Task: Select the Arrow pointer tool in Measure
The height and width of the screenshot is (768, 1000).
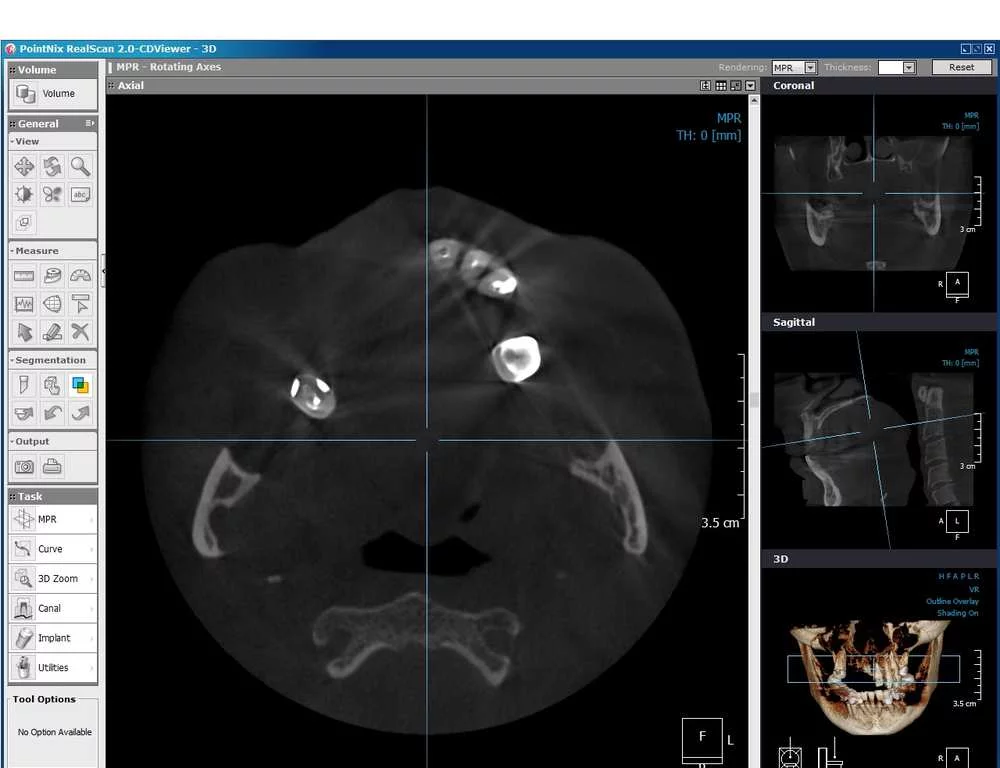Action: (x=24, y=332)
